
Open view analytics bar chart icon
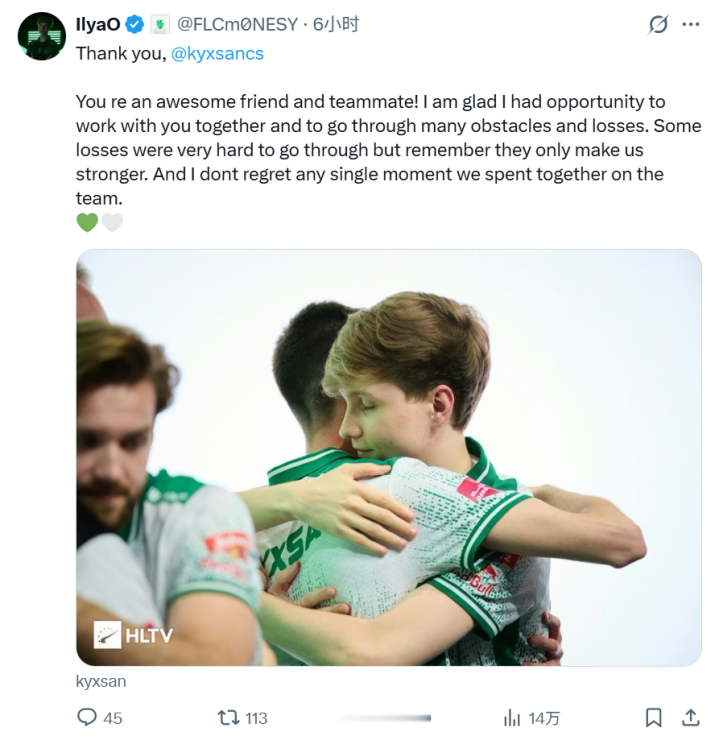[512, 717]
